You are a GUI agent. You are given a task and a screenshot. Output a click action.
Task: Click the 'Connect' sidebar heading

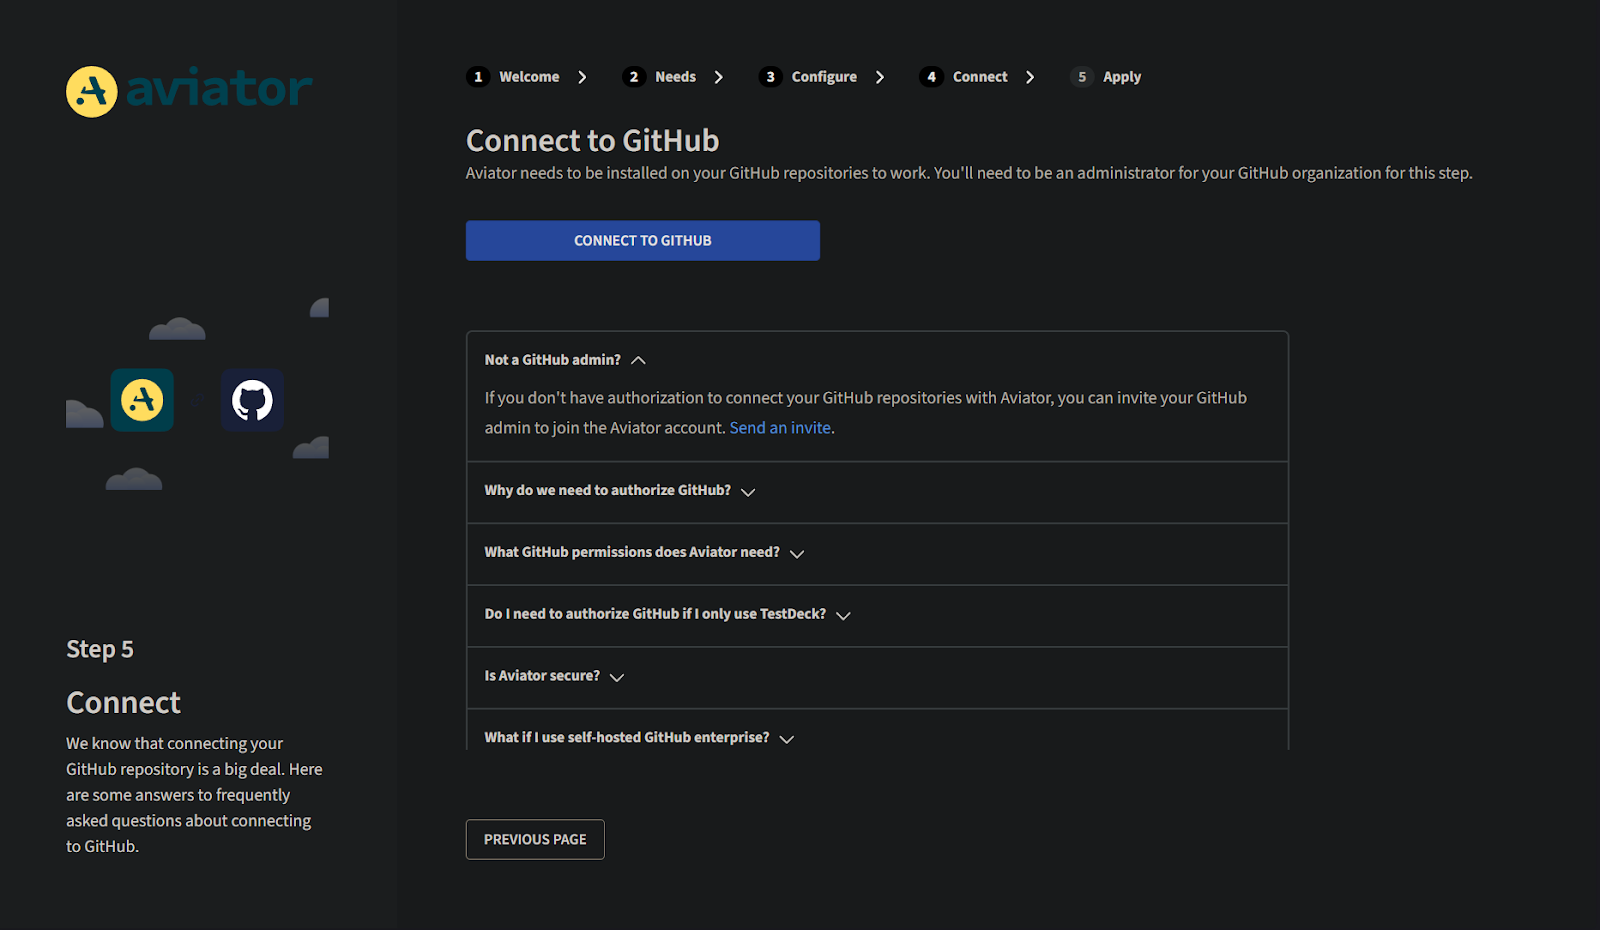pos(123,702)
